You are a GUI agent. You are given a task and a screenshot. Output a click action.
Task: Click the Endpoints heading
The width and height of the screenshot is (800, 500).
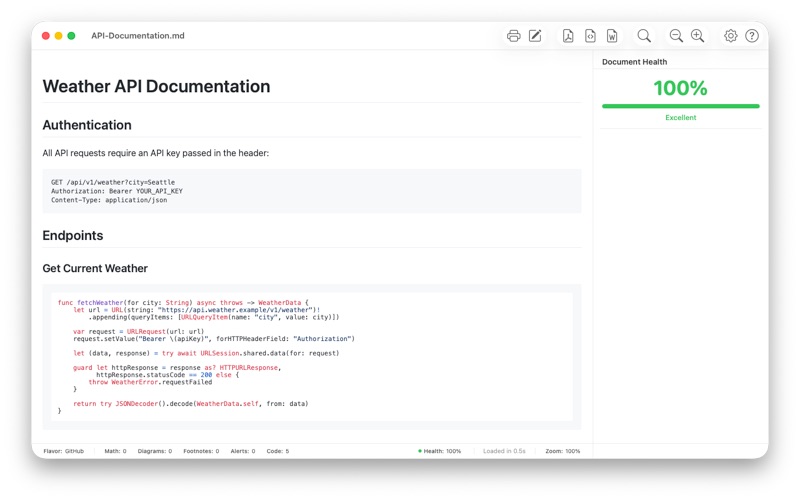tap(72, 235)
